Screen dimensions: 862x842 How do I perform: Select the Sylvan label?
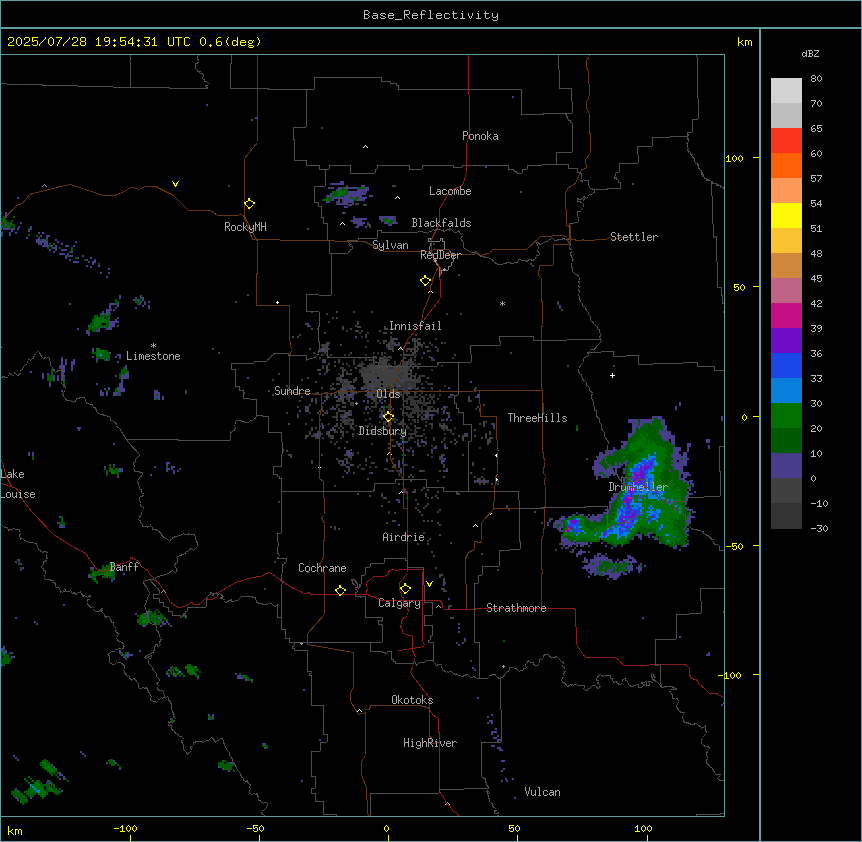[x=390, y=245]
